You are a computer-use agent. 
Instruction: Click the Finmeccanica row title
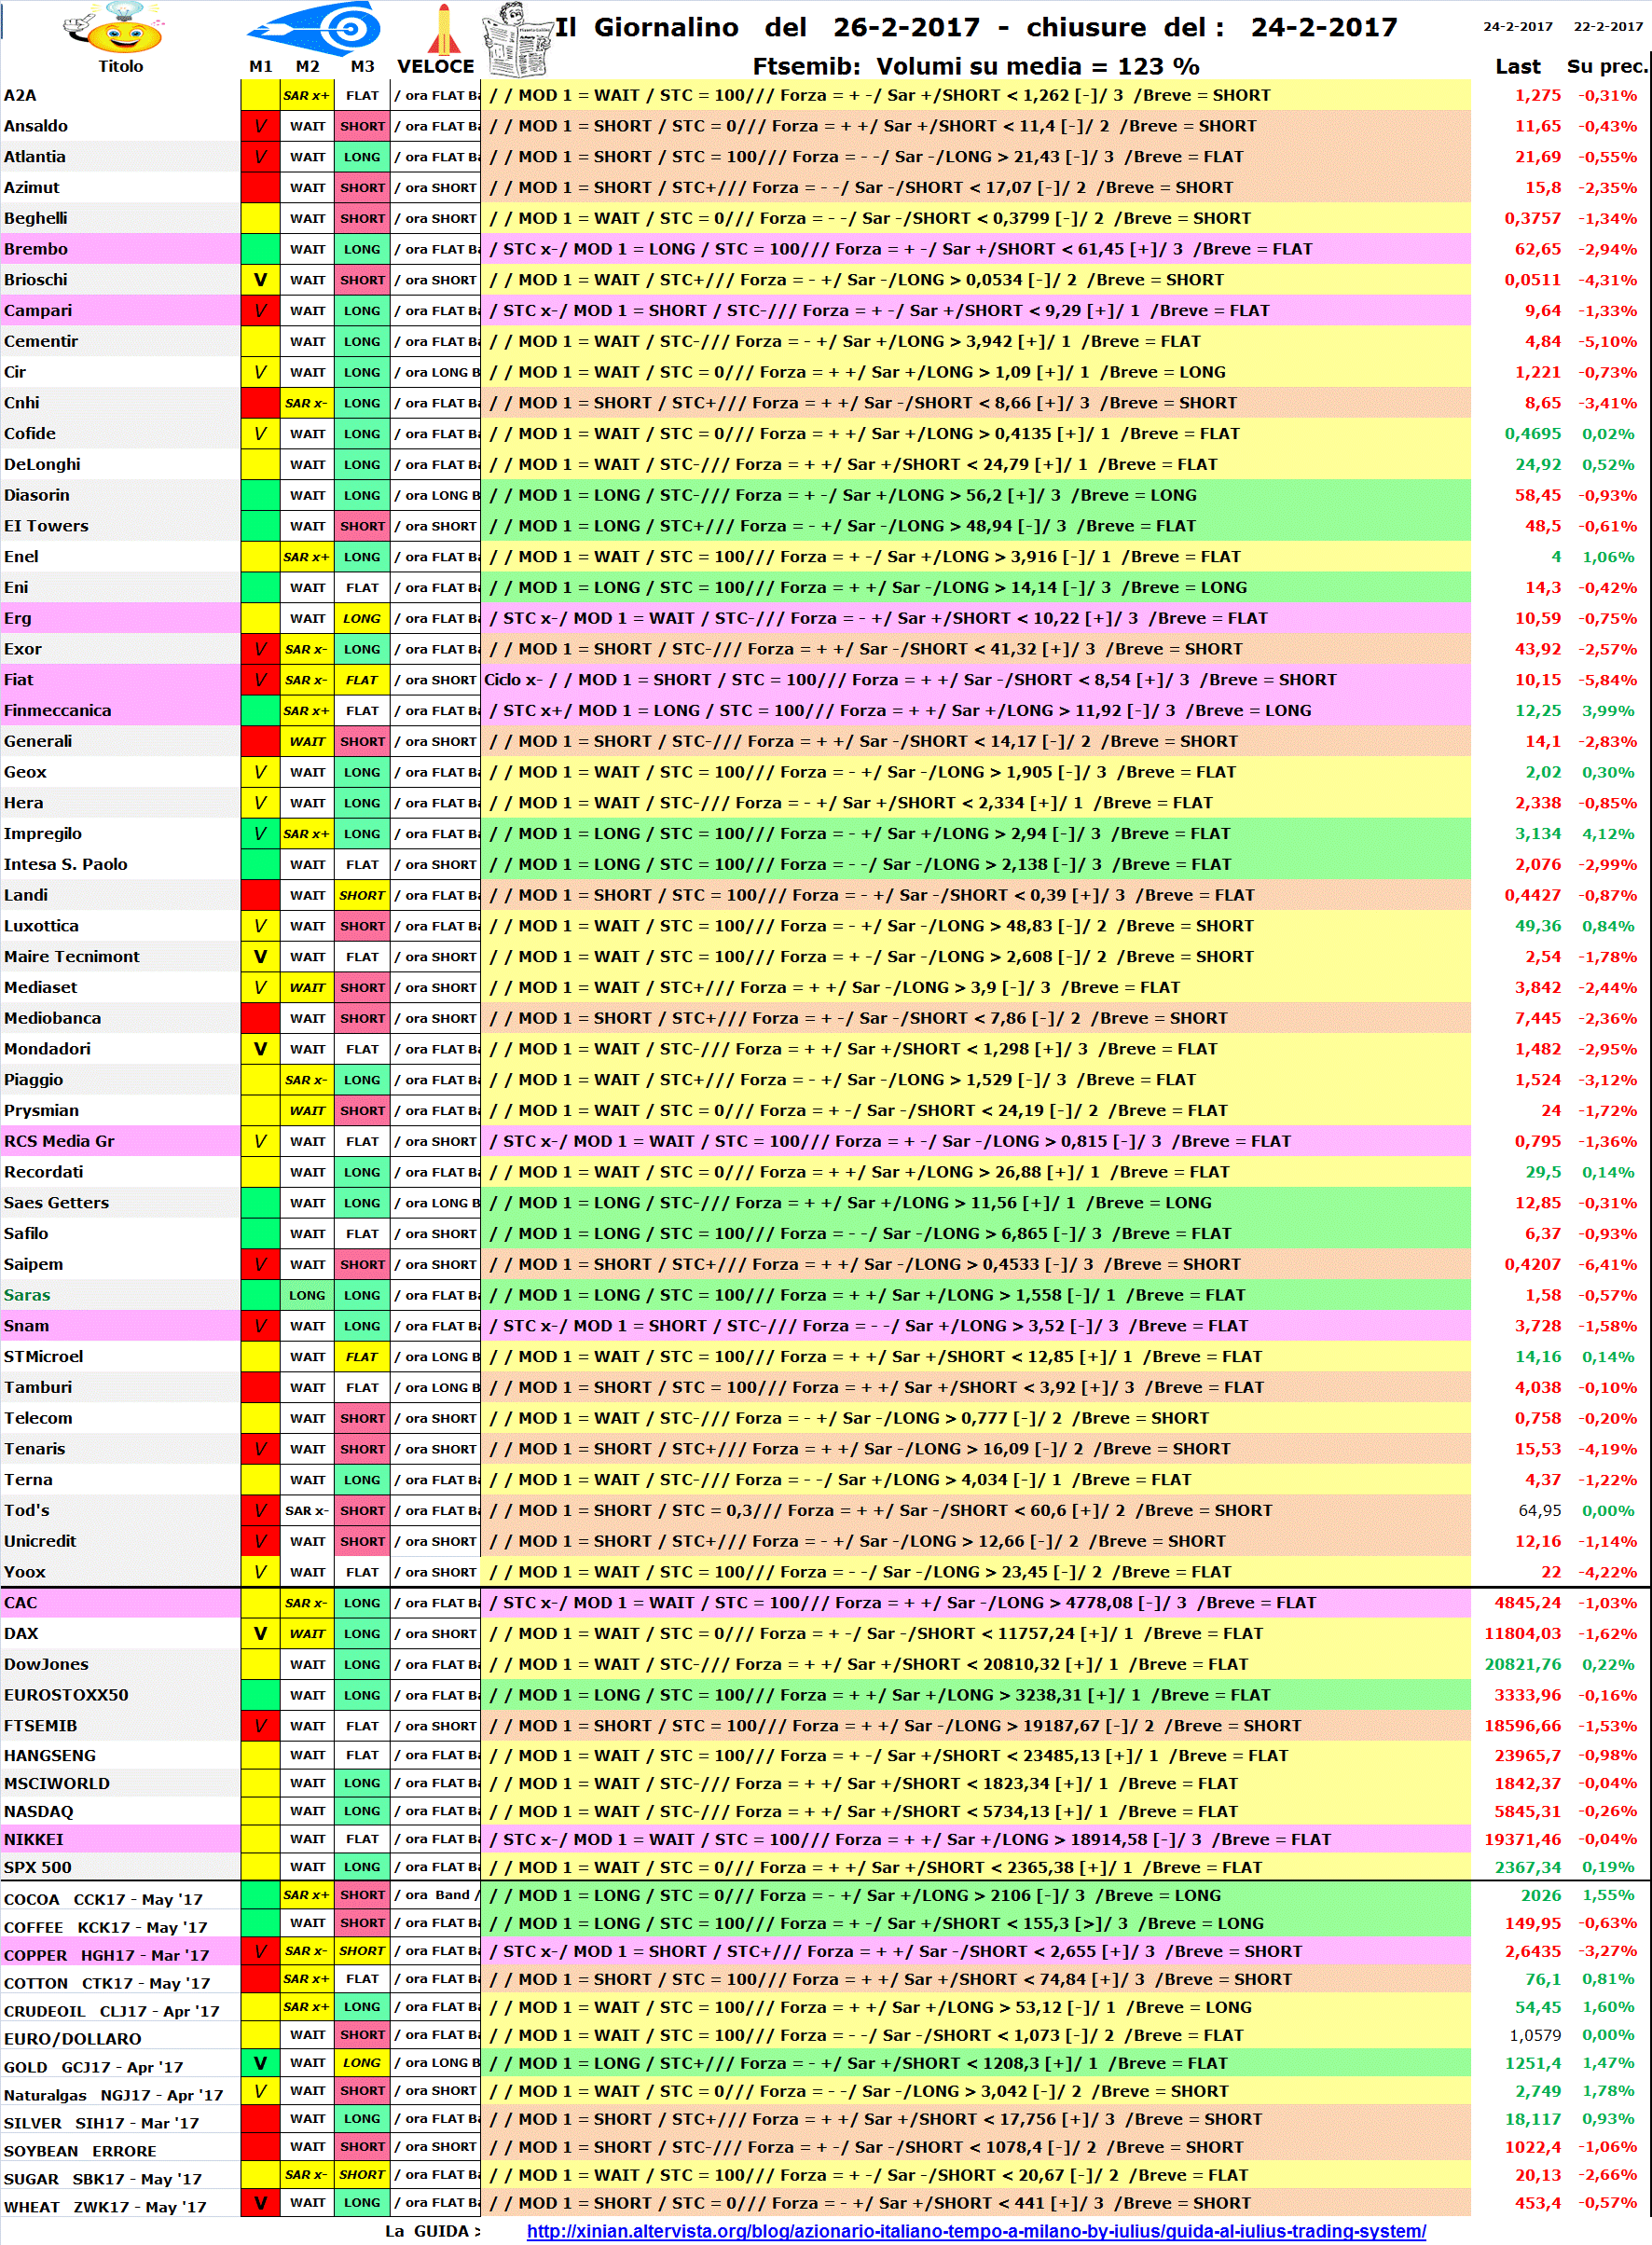coord(57,710)
